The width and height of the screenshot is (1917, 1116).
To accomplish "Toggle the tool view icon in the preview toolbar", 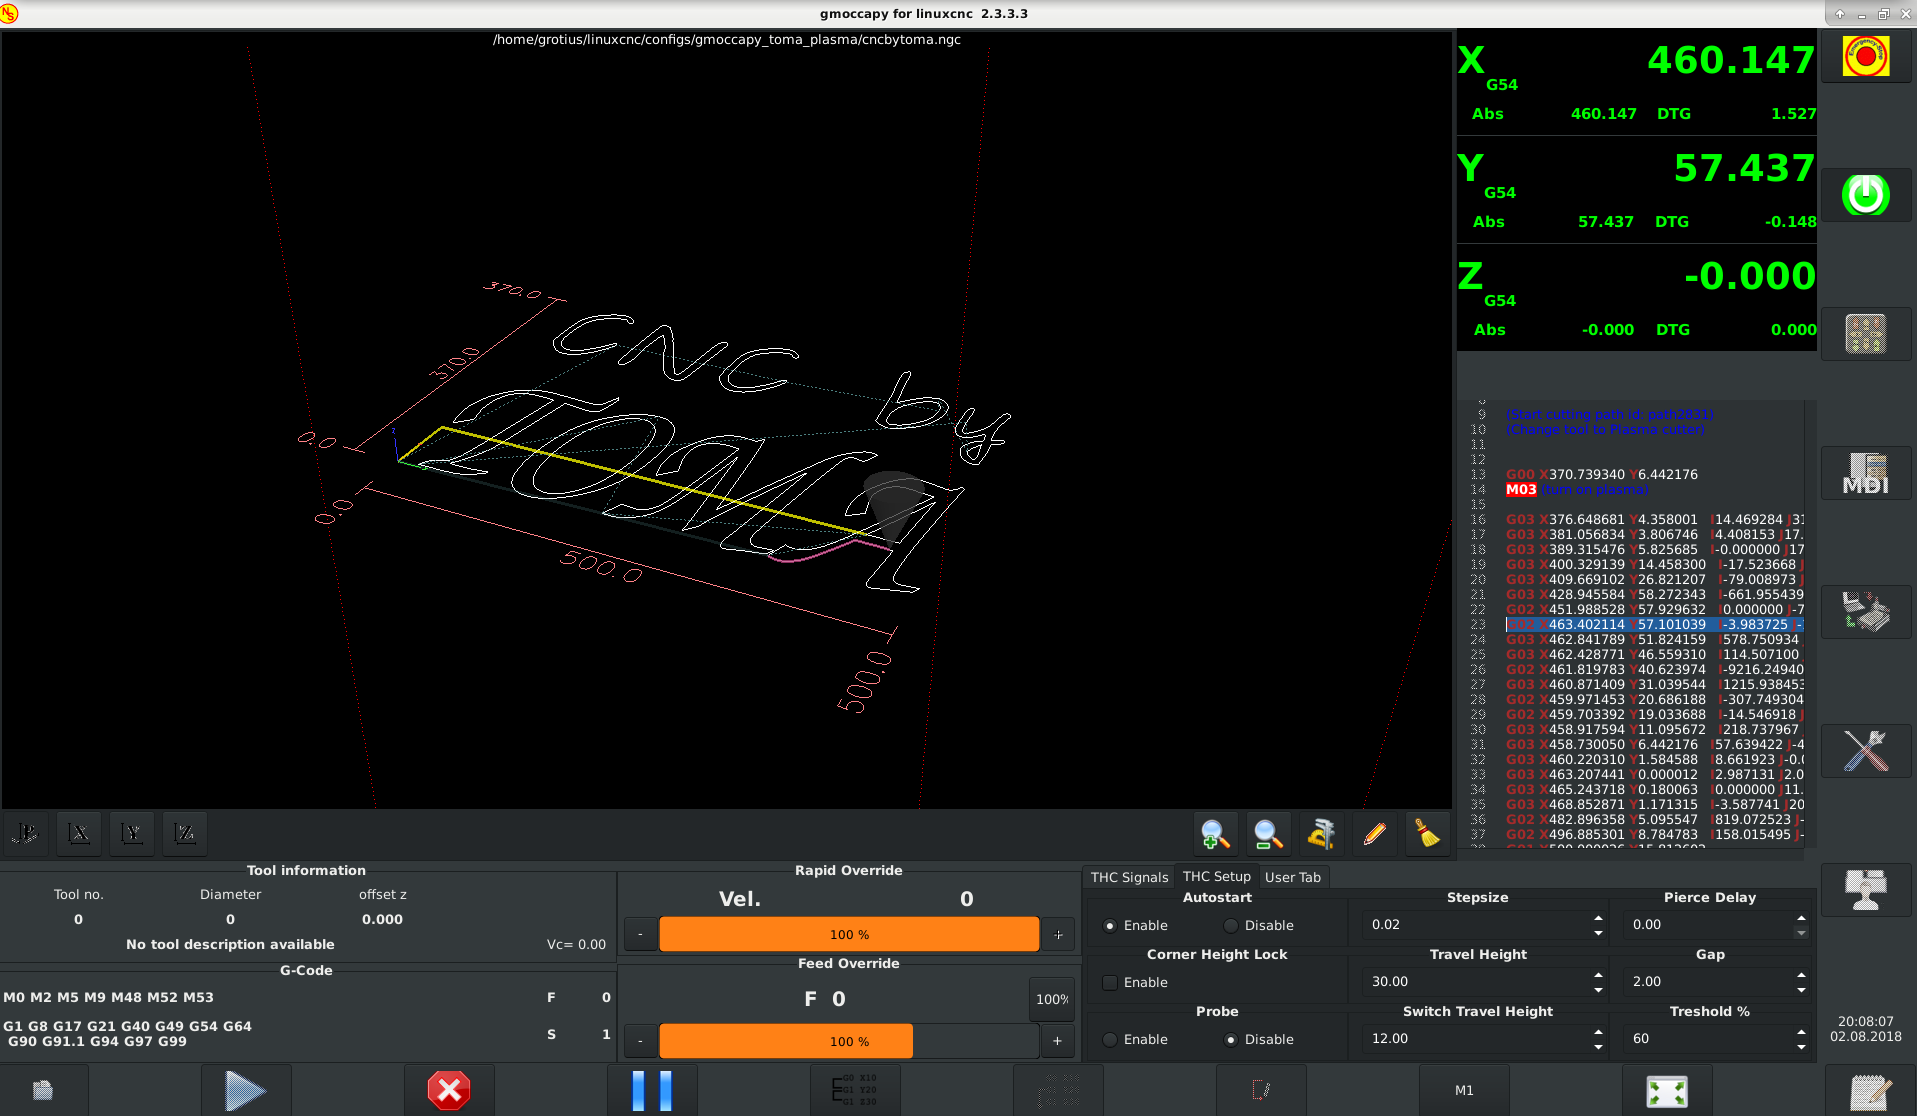I will click(x=1321, y=833).
